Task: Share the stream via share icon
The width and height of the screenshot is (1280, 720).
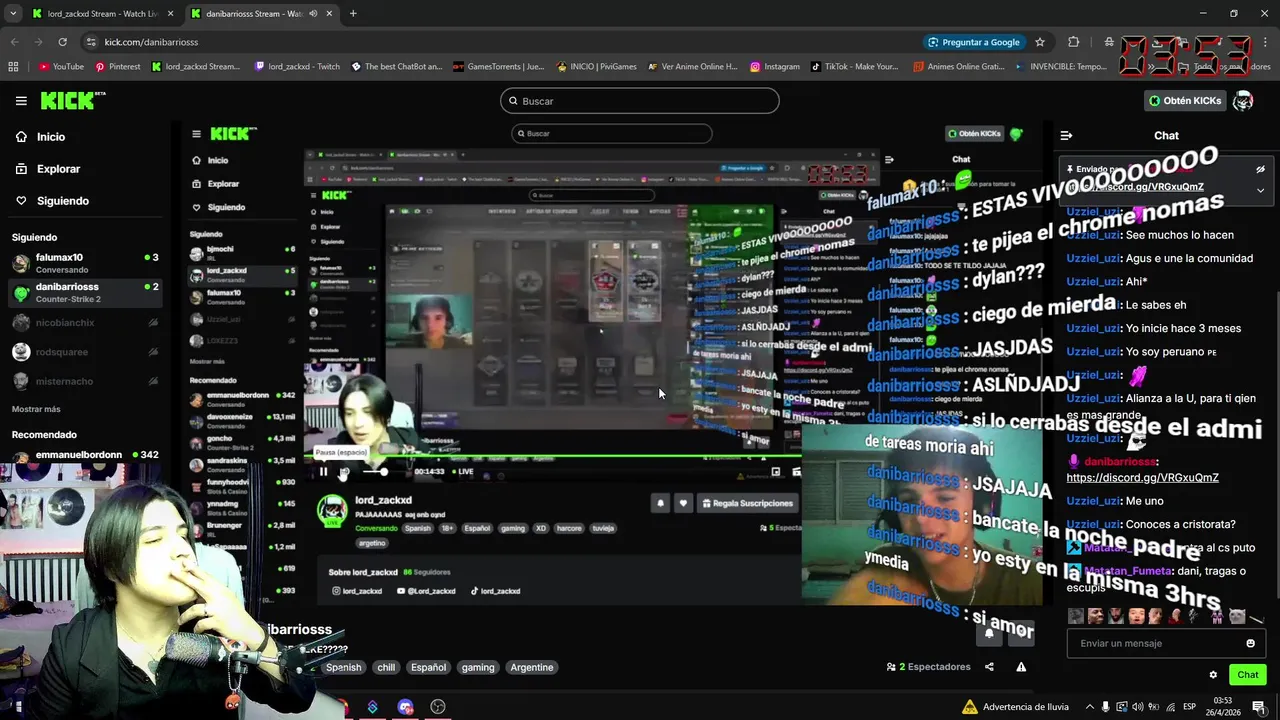Action: (989, 667)
